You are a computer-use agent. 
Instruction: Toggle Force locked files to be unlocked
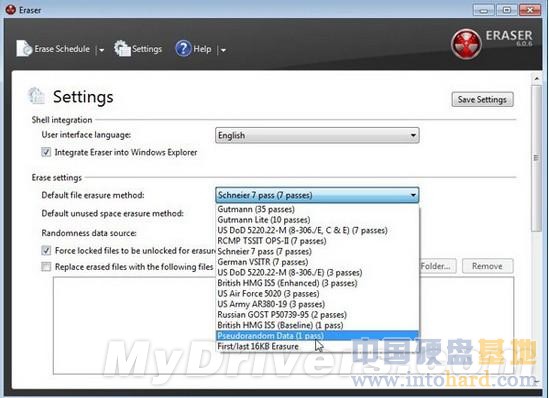tap(46, 250)
